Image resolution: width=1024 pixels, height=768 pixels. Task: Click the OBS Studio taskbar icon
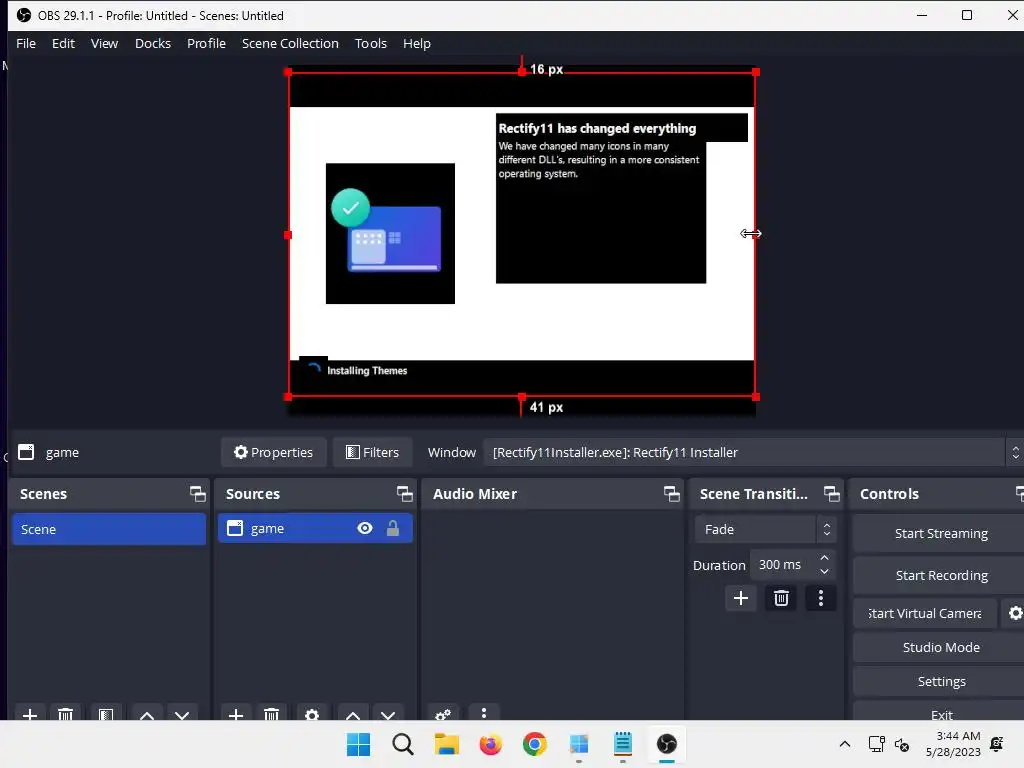coord(667,744)
